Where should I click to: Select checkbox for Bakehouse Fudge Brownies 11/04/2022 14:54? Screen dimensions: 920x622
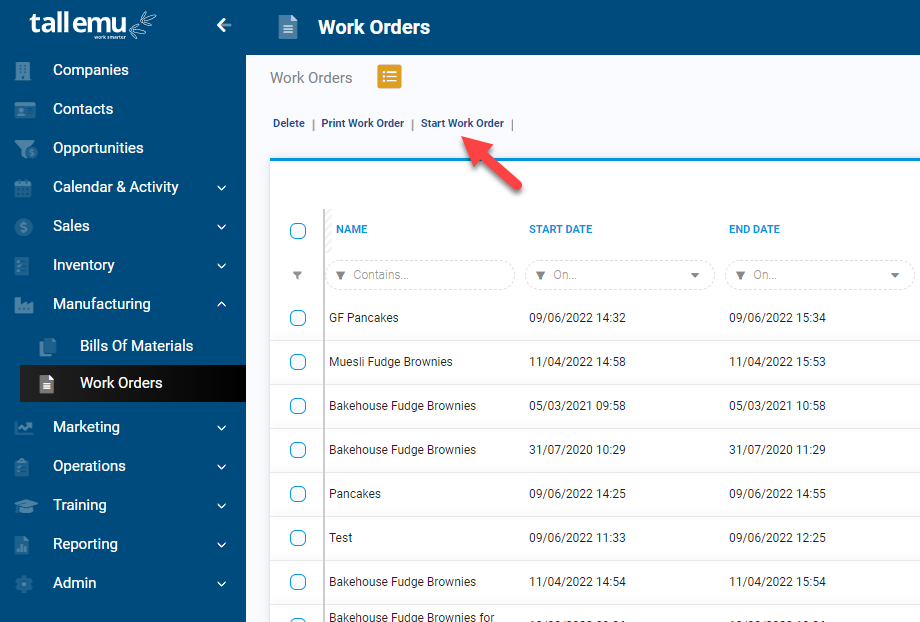[298, 582]
